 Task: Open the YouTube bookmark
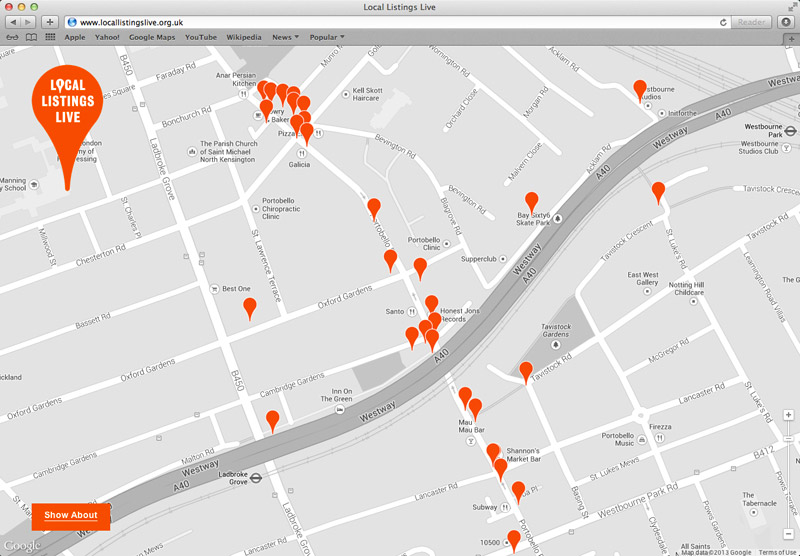point(201,37)
